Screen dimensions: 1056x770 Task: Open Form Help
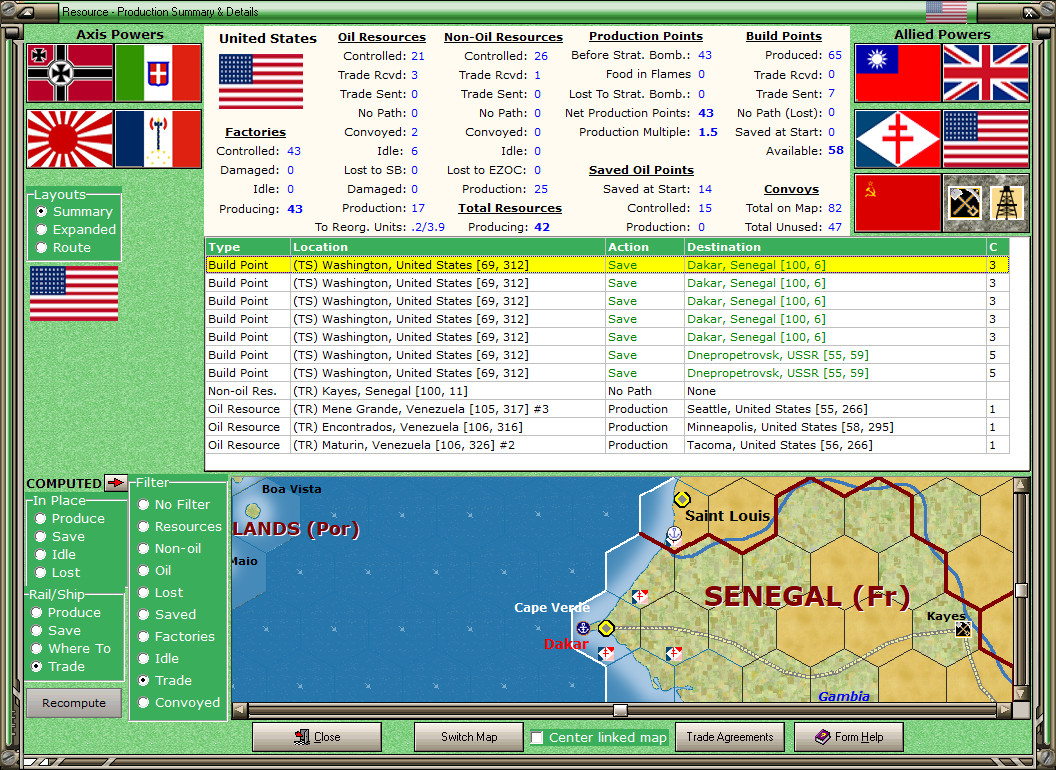click(849, 737)
